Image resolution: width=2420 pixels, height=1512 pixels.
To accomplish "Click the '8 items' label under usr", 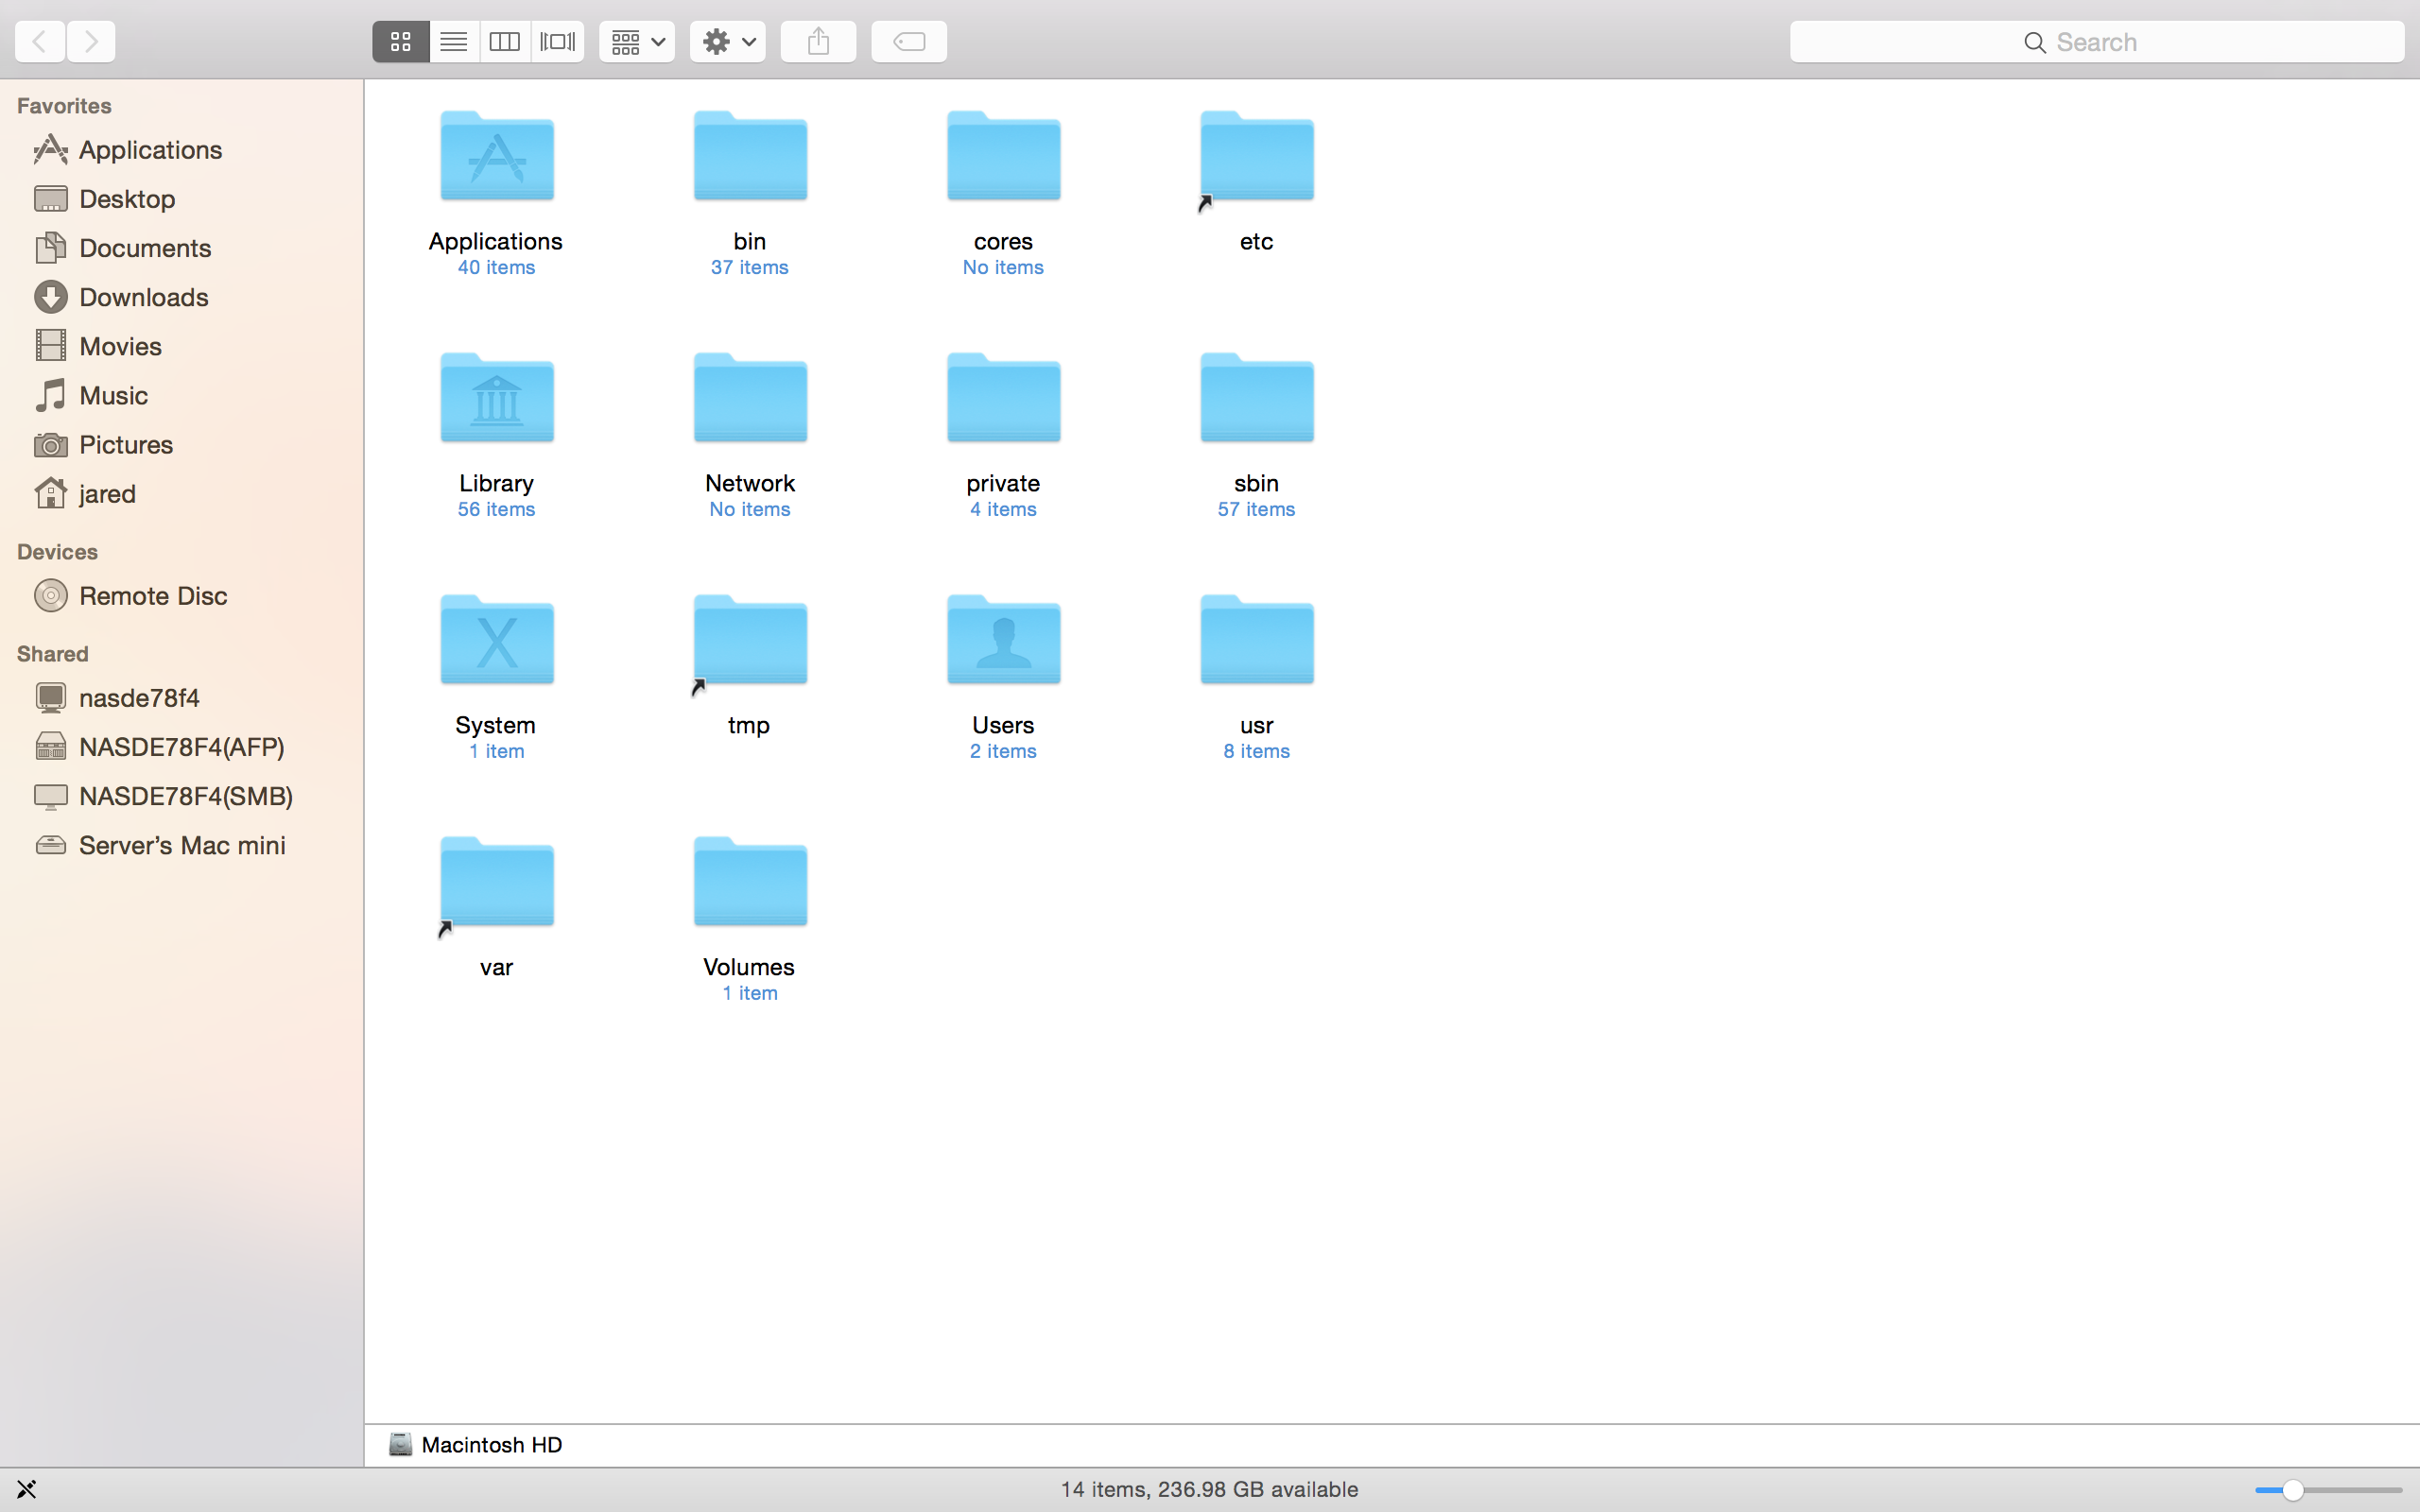I will [x=1256, y=751].
